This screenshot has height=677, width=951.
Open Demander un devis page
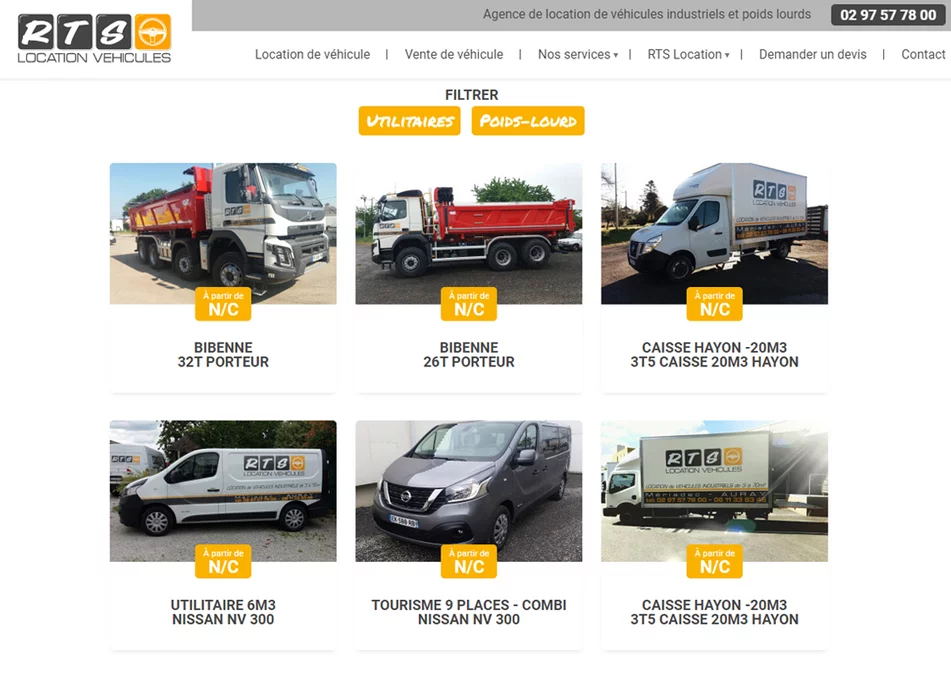813,55
